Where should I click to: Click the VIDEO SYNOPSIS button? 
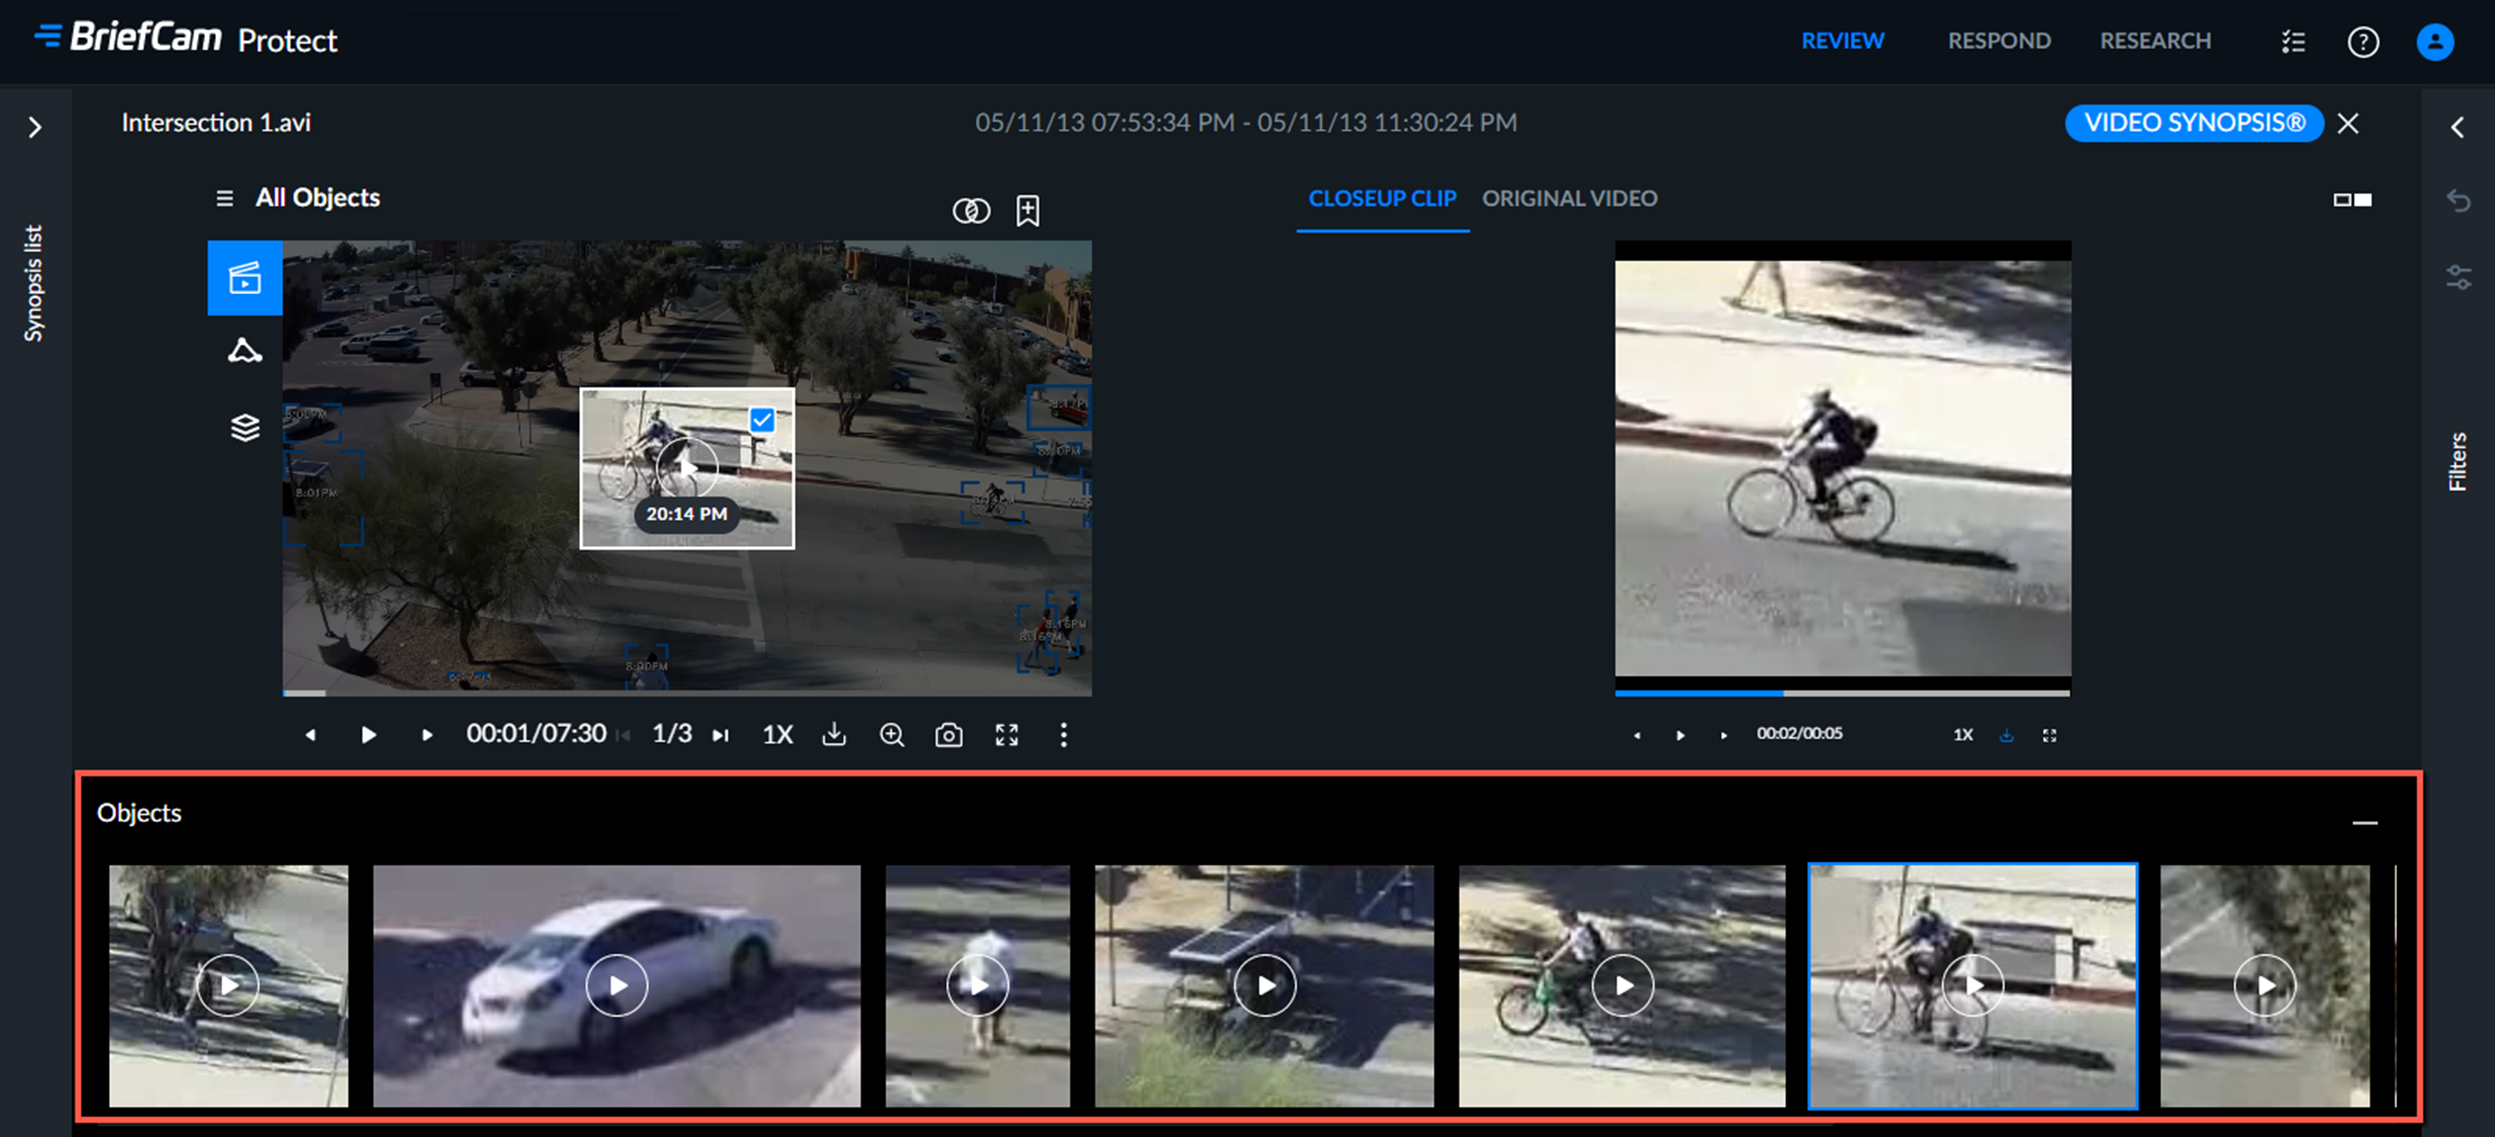coord(2194,123)
